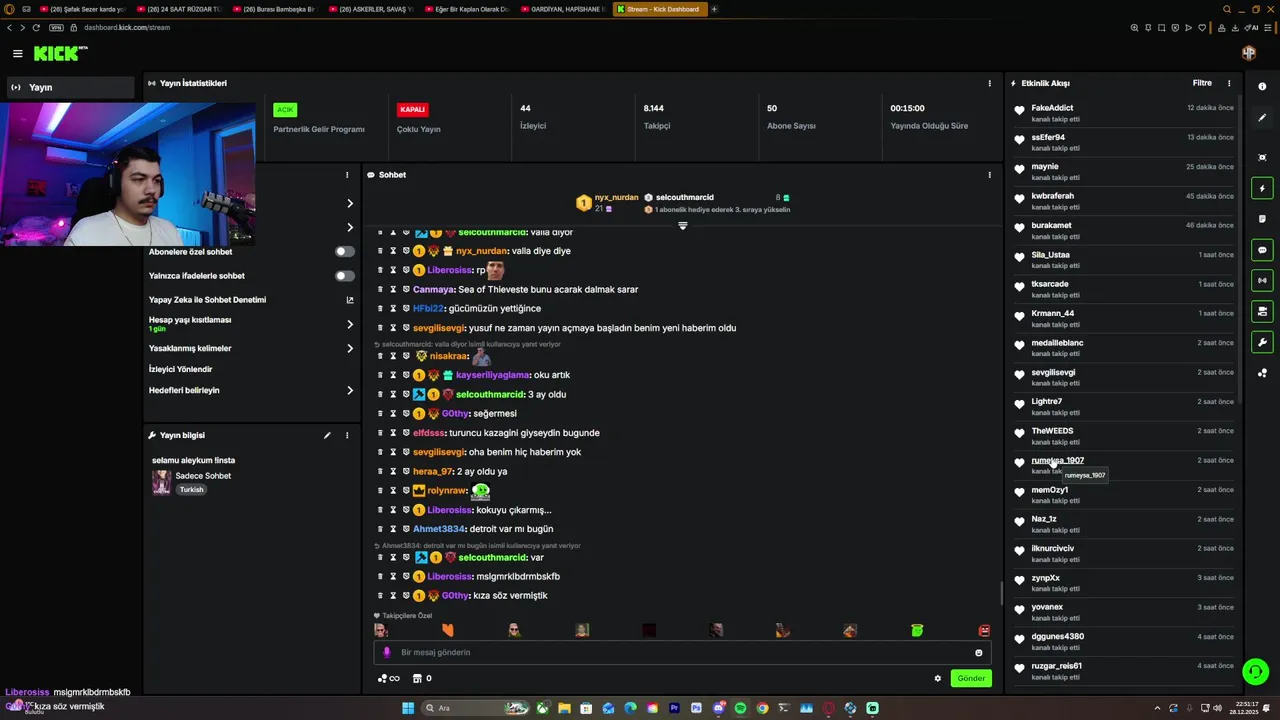Select the Yayın sidebar menu item
The image size is (1280, 720).
[68, 87]
